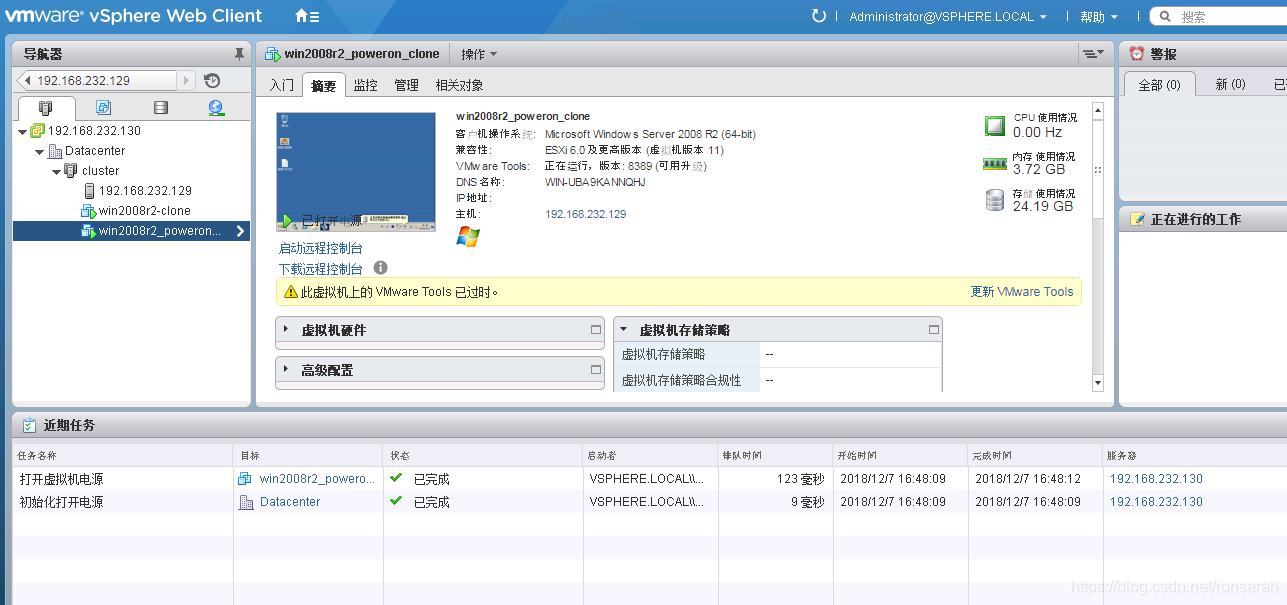Click the Windows logo under the host row
Image resolution: width=1287 pixels, height=605 pixels.
[x=468, y=236]
